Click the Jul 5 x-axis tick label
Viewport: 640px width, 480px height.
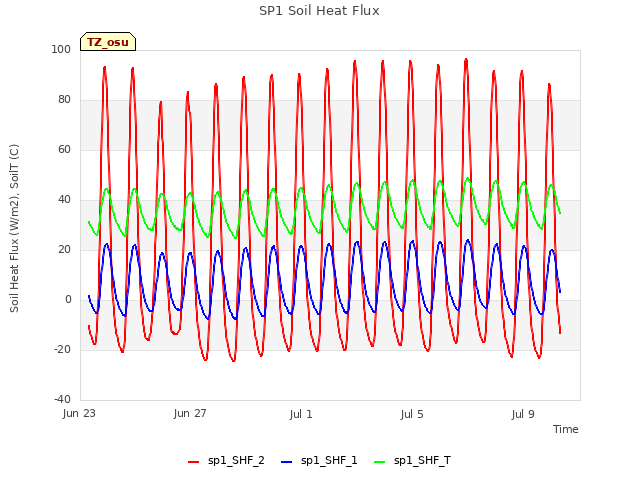(x=412, y=414)
